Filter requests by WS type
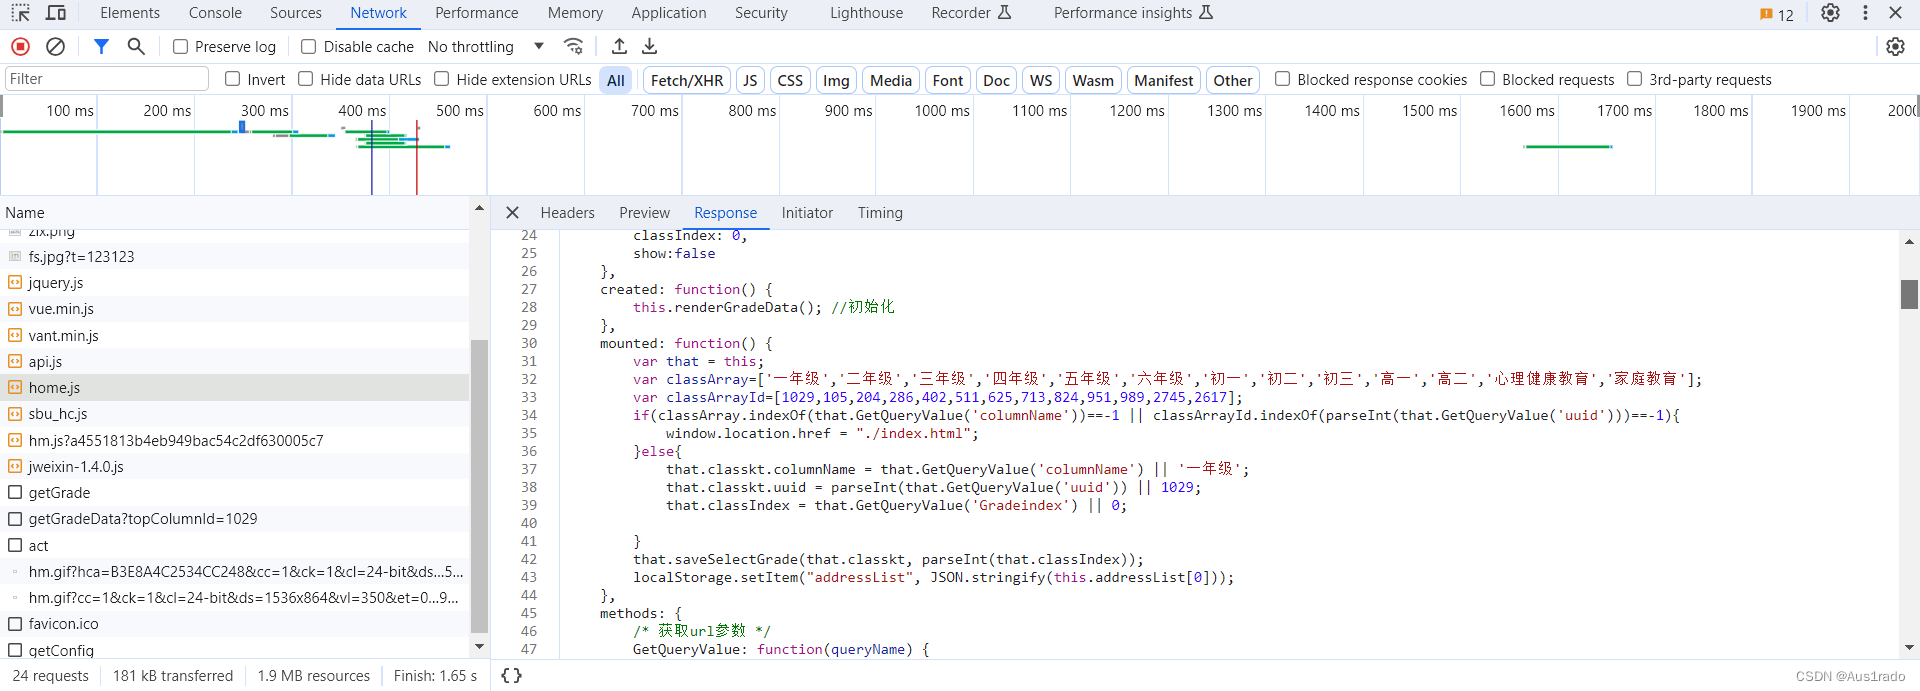 pyautogui.click(x=1041, y=80)
